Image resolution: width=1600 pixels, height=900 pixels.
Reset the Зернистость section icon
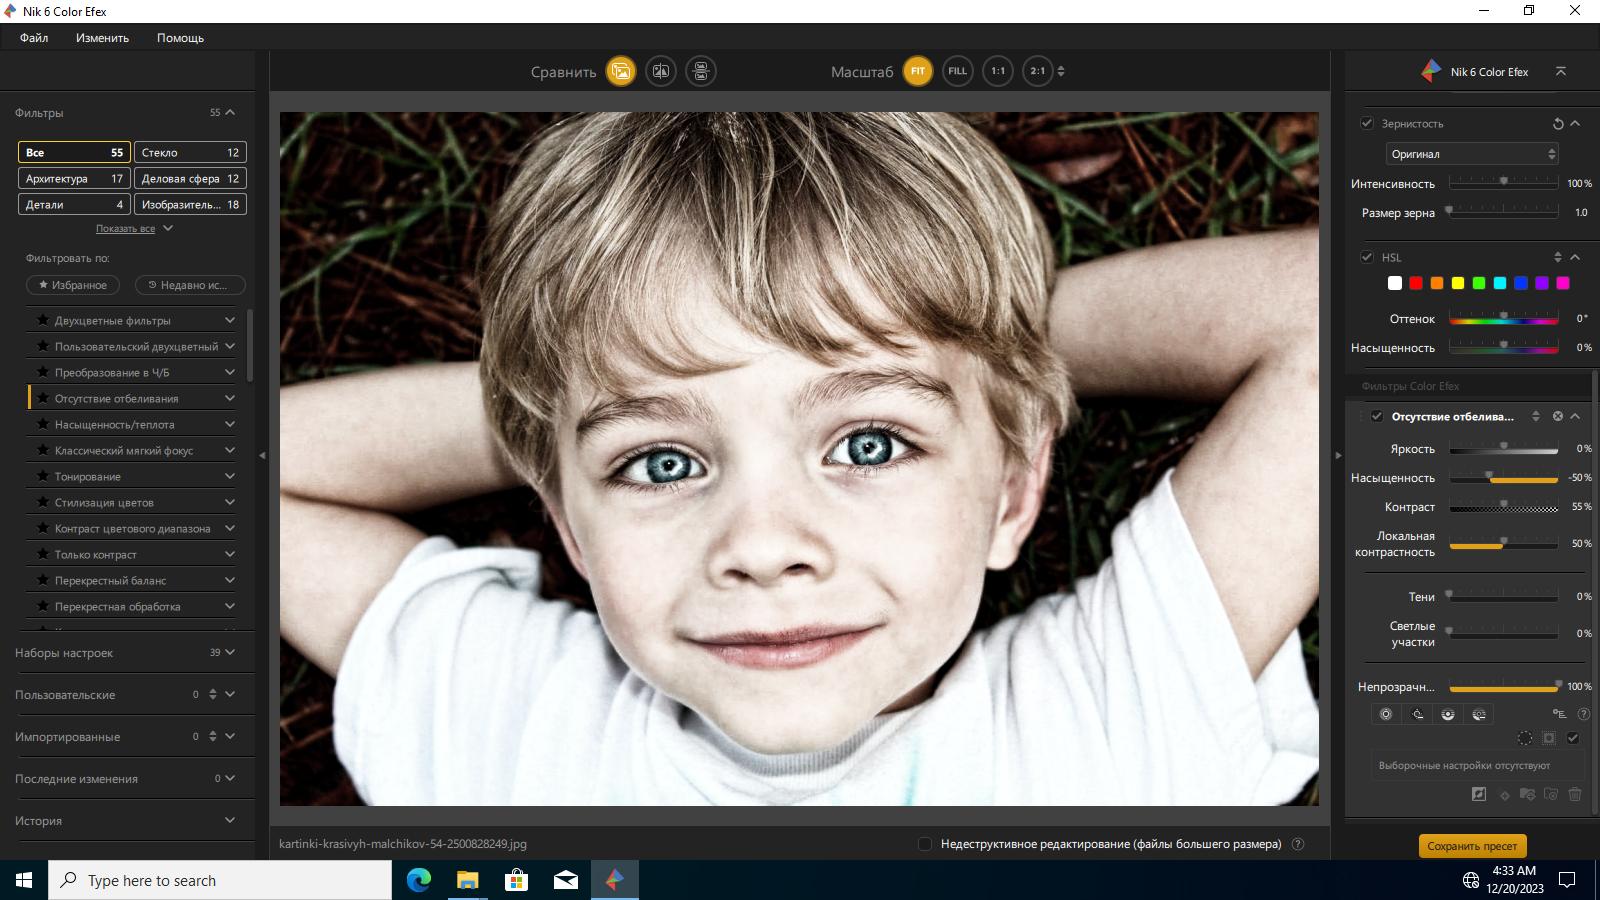tap(1557, 124)
